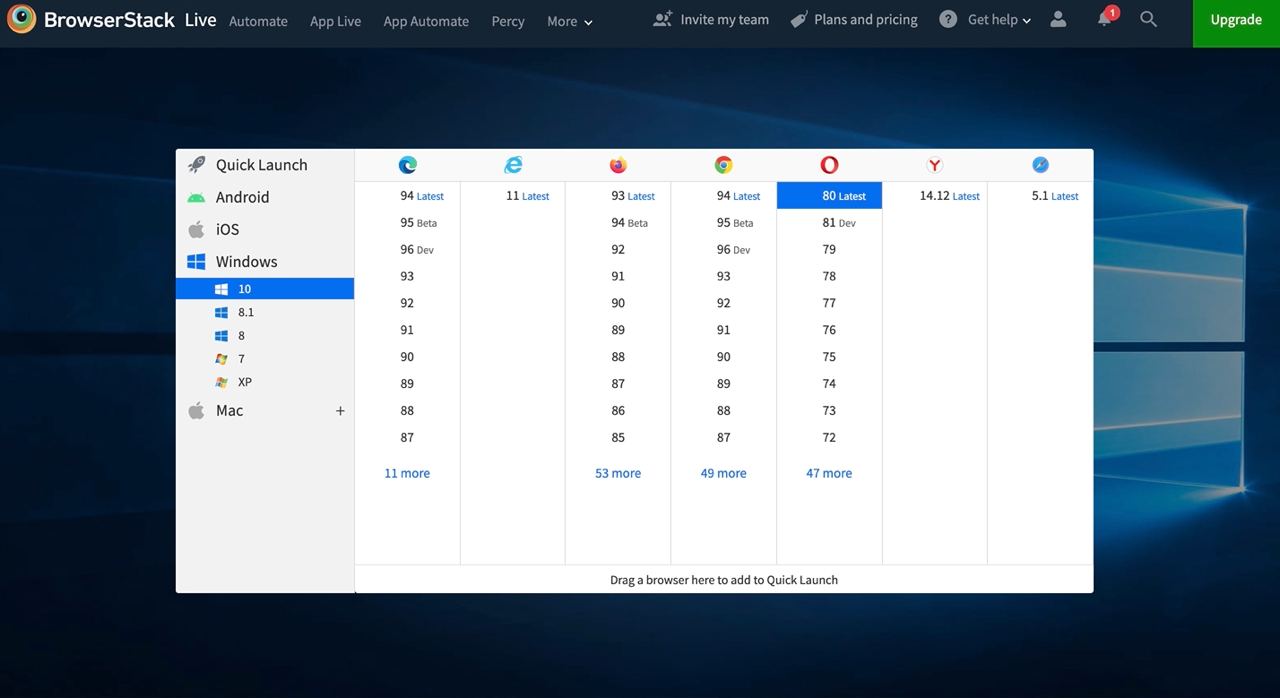Select the Opera browser icon
The image size is (1280, 698).
point(829,165)
